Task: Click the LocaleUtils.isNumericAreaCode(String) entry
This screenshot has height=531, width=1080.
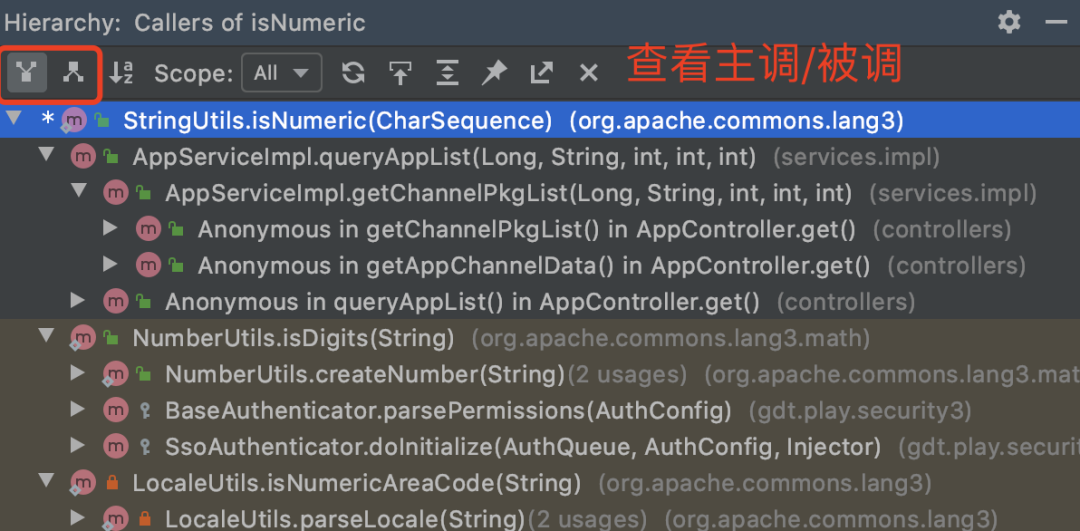Action: pos(356,483)
